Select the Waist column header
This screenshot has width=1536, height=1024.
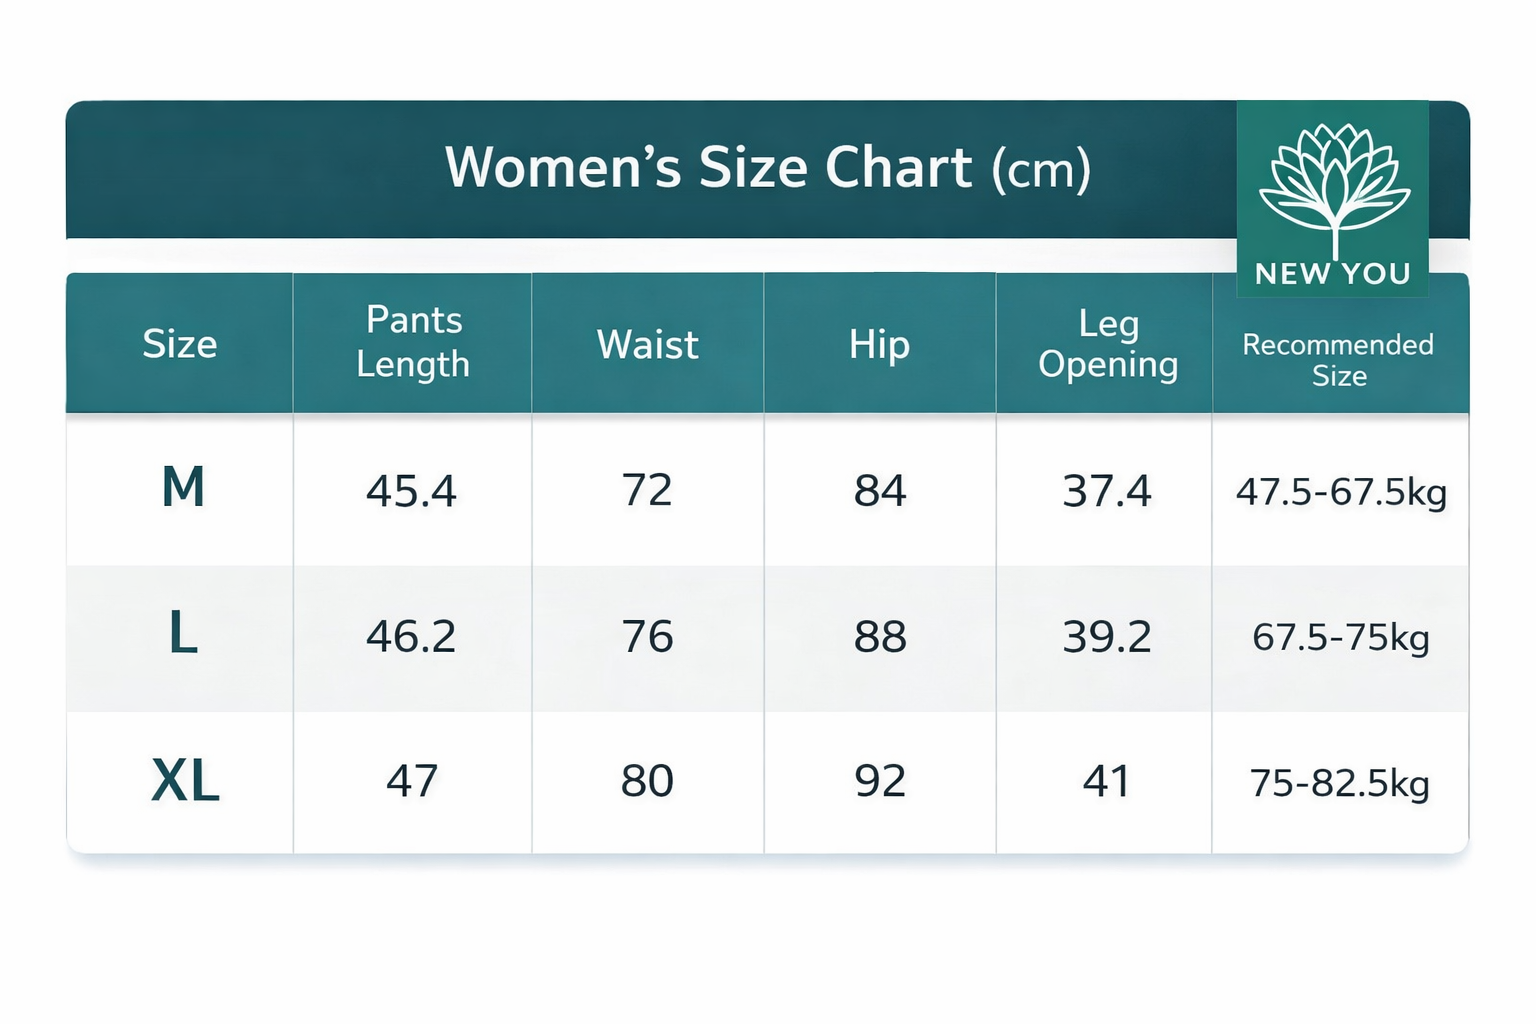point(647,344)
